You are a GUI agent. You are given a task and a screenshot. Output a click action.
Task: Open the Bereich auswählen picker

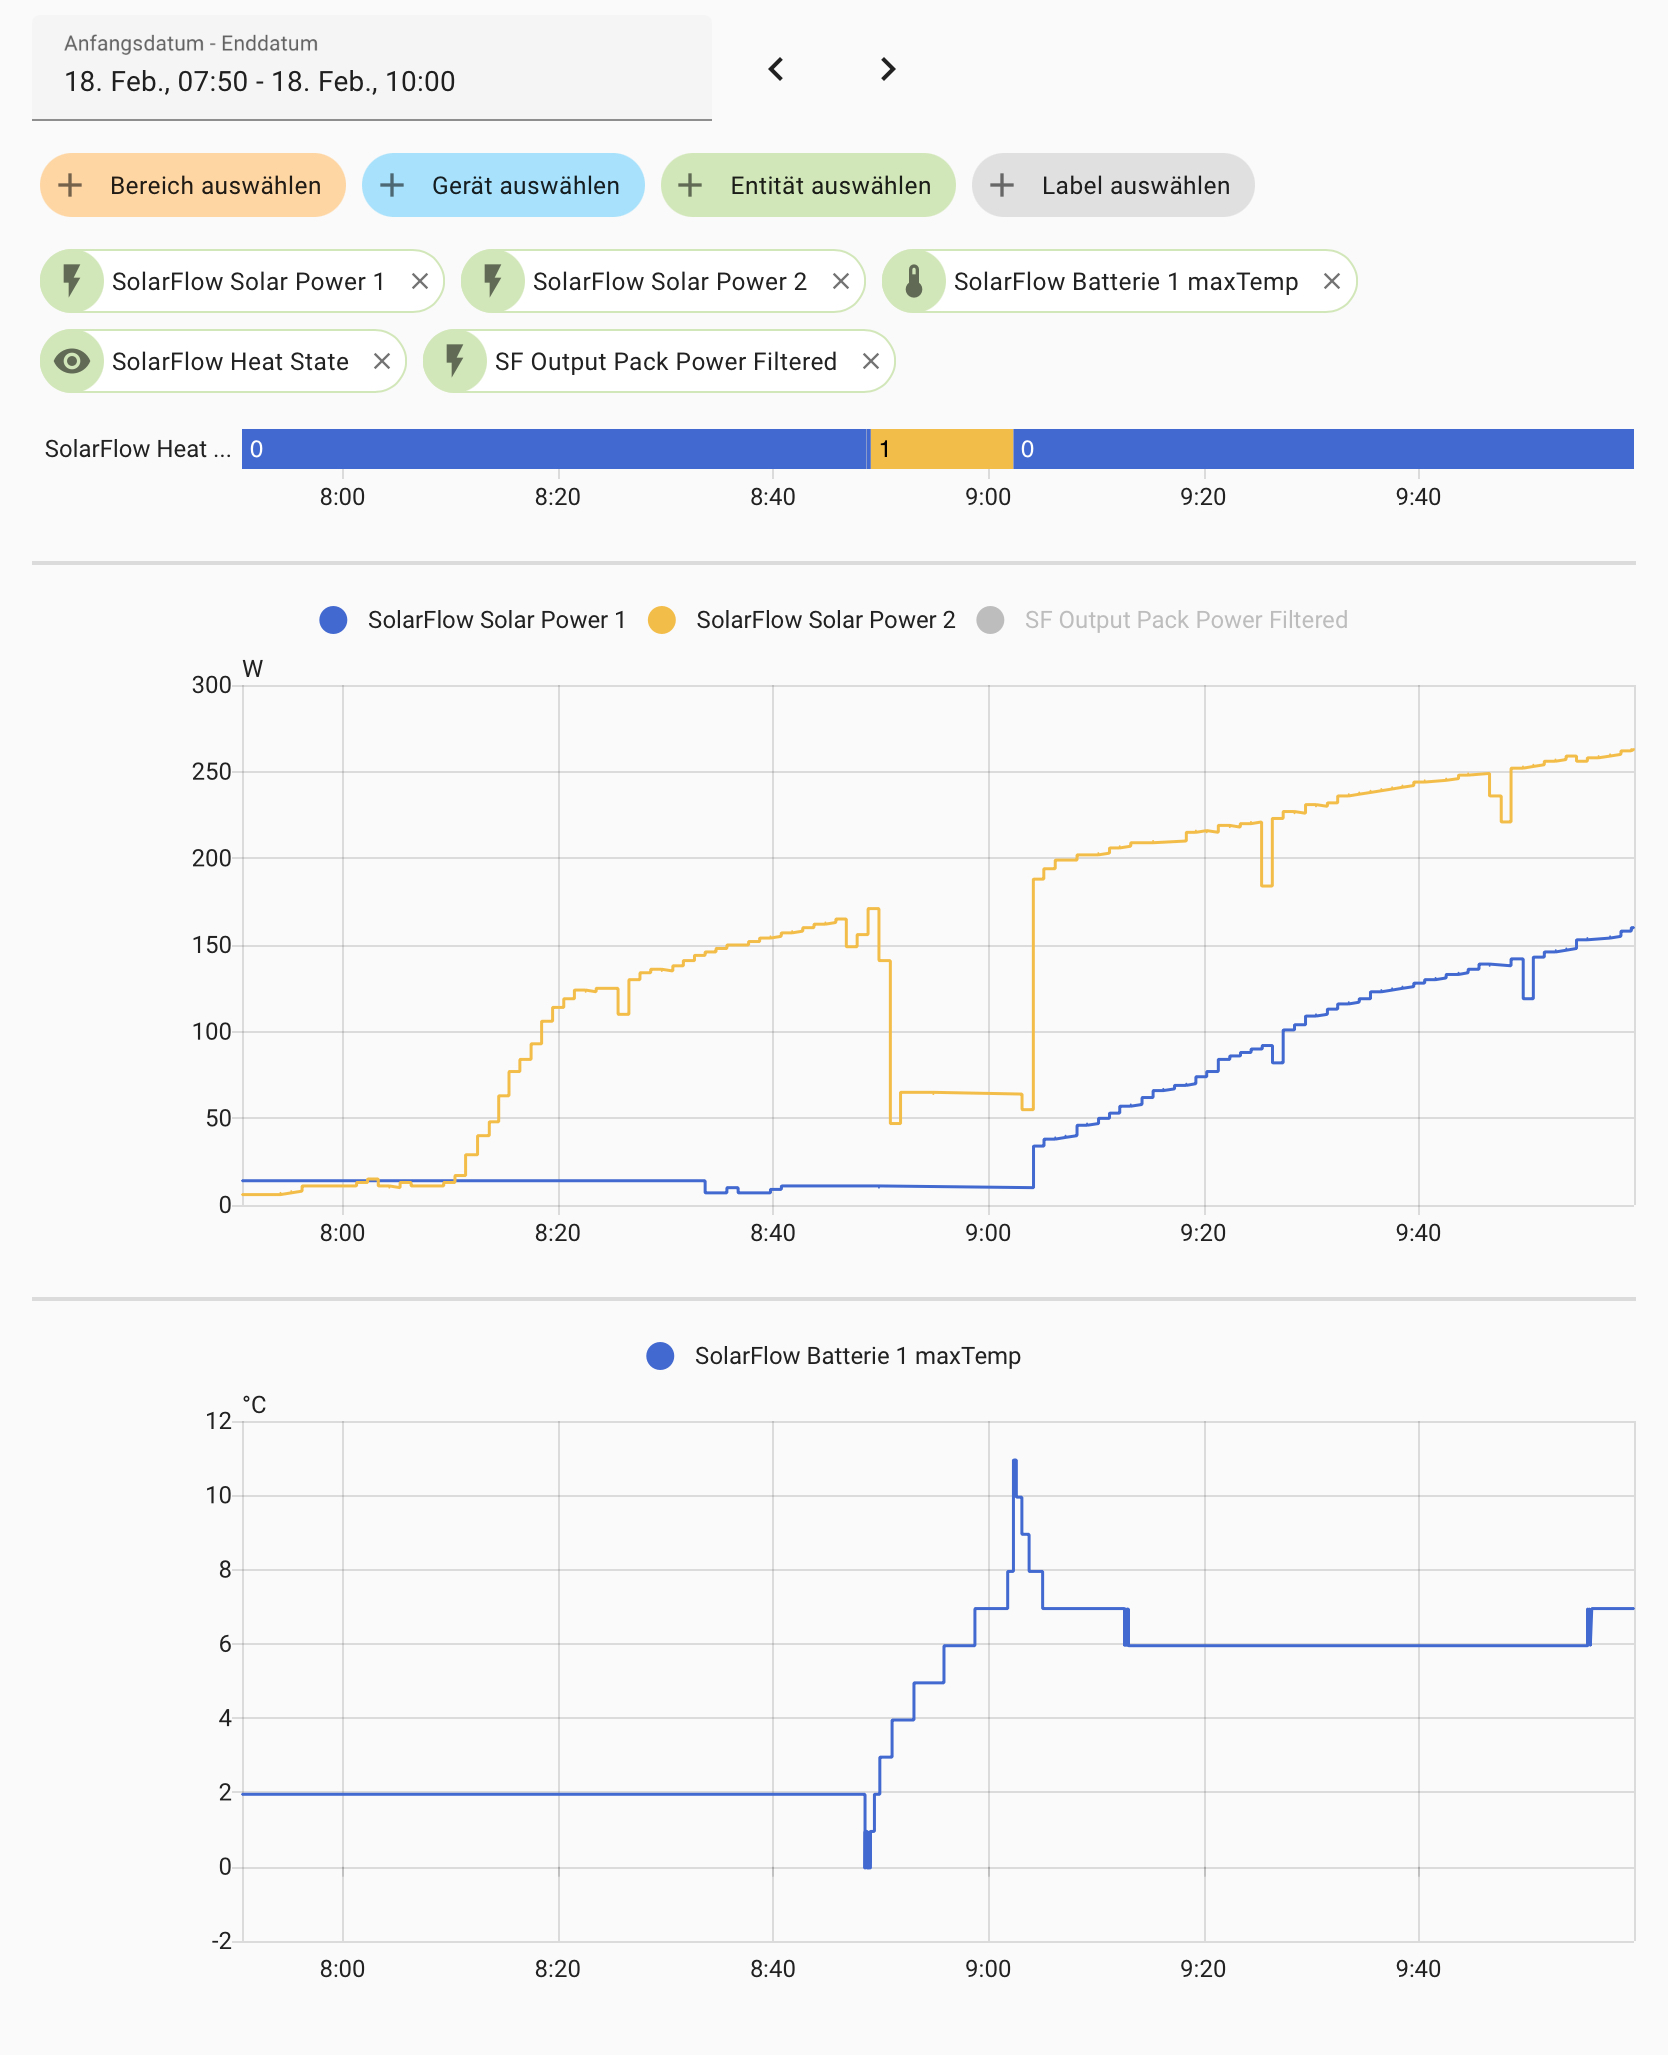coord(193,186)
